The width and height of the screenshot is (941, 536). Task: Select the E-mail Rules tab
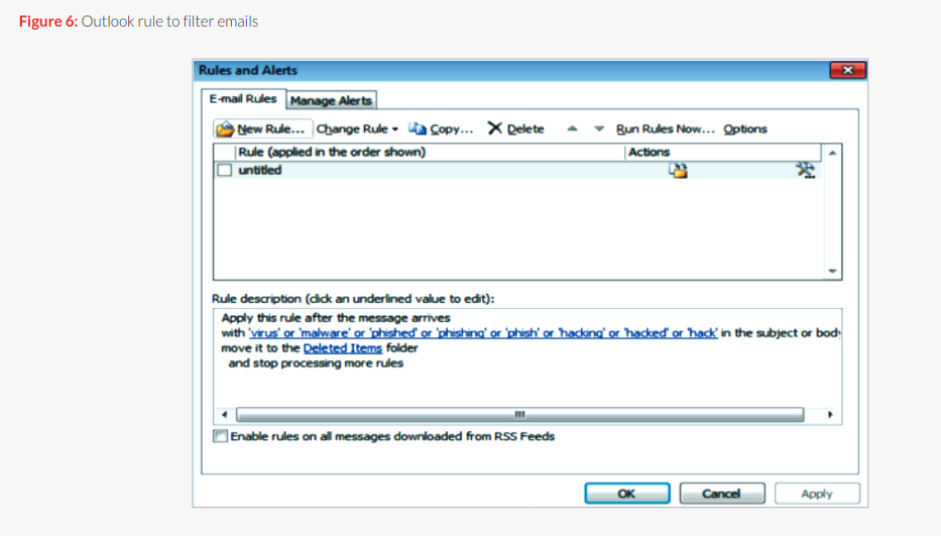[x=243, y=98]
